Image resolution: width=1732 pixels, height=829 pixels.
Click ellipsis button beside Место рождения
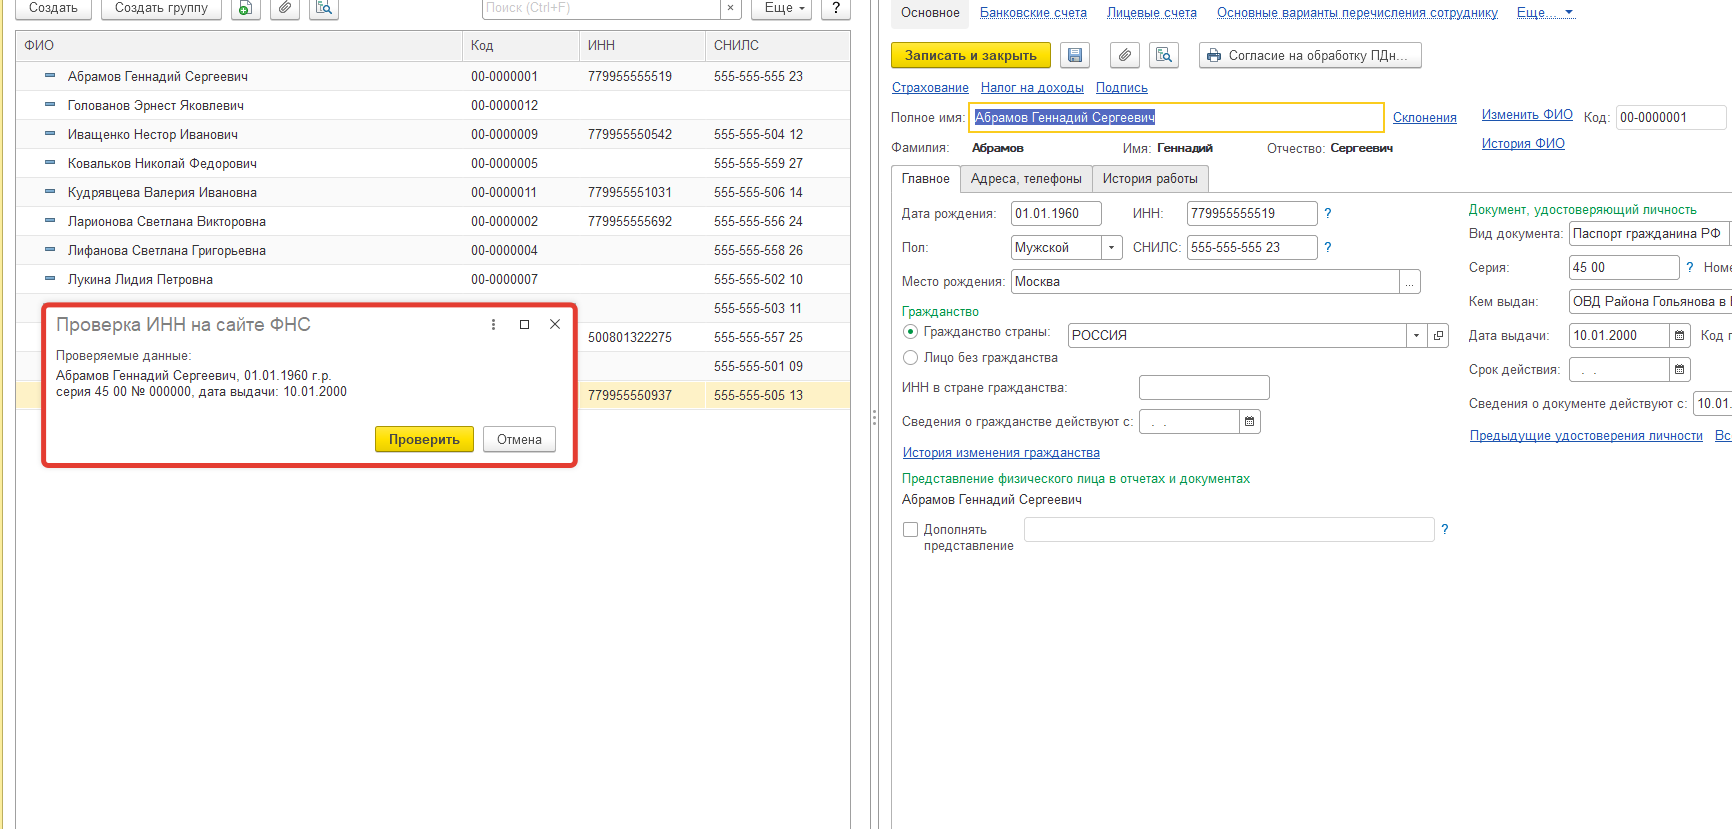[1410, 282]
